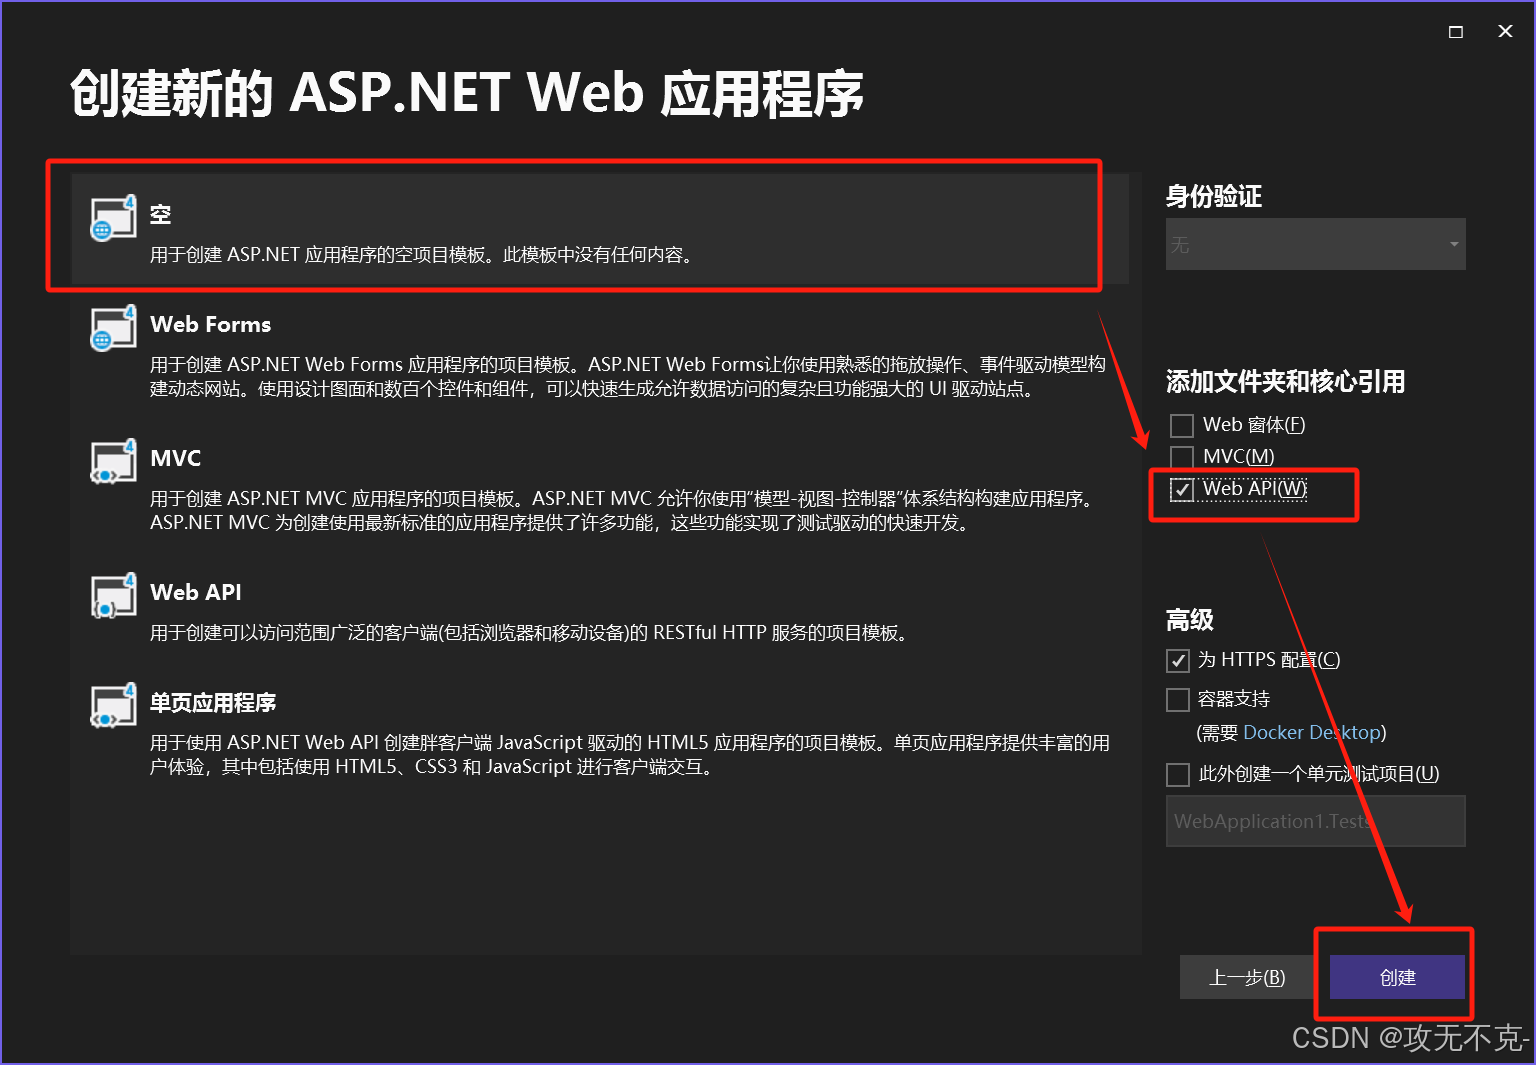This screenshot has width=1536, height=1065.
Task: Close the dialog window
Action: pos(1505,32)
